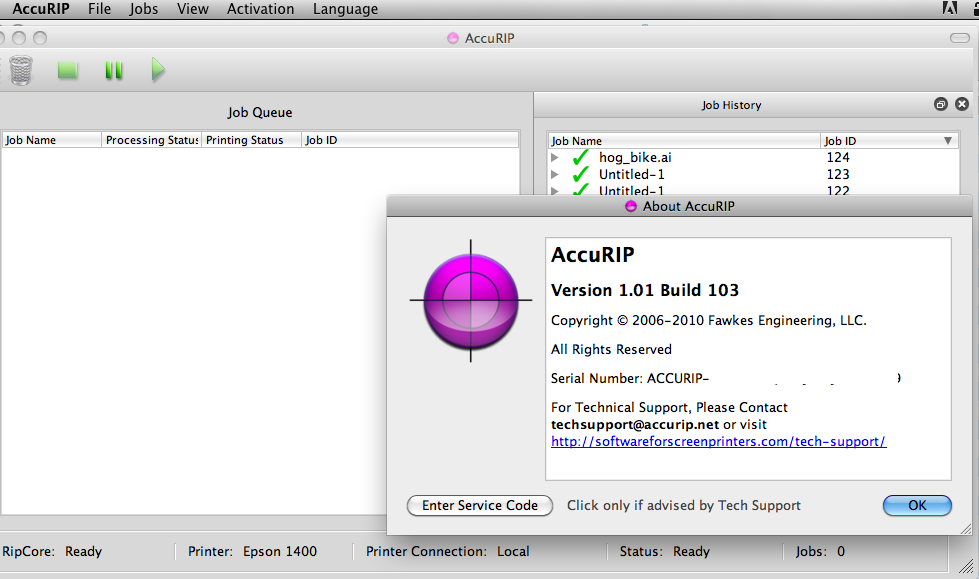
Task: Click the techsupport@accurip.net email text
Action: (x=635, y=425)
